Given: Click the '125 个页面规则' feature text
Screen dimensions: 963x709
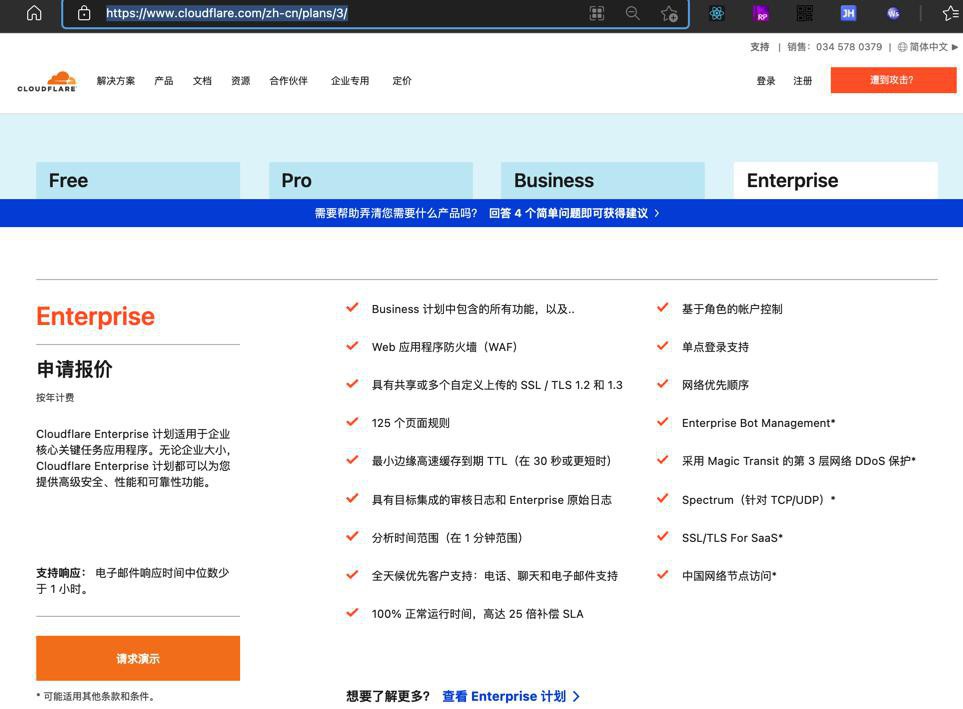Looking at the screenshot, I should (410, 423).
